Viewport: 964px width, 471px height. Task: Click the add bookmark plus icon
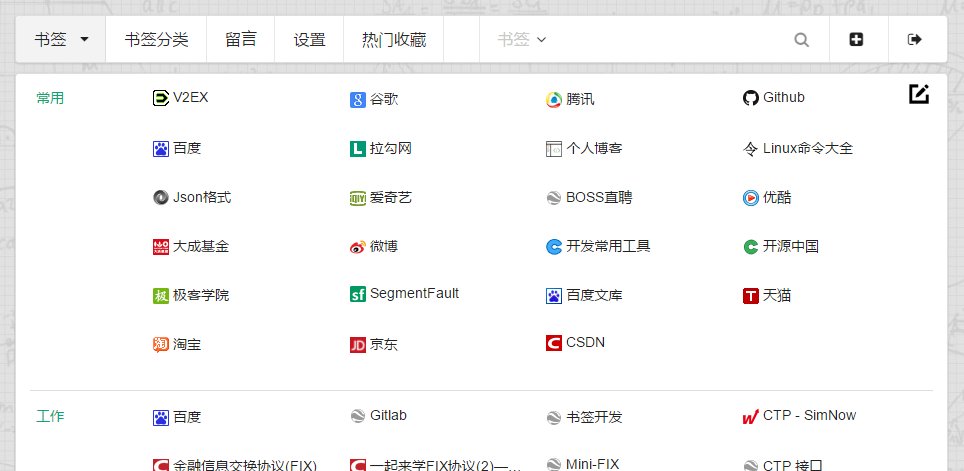click(x=856, y=40)
